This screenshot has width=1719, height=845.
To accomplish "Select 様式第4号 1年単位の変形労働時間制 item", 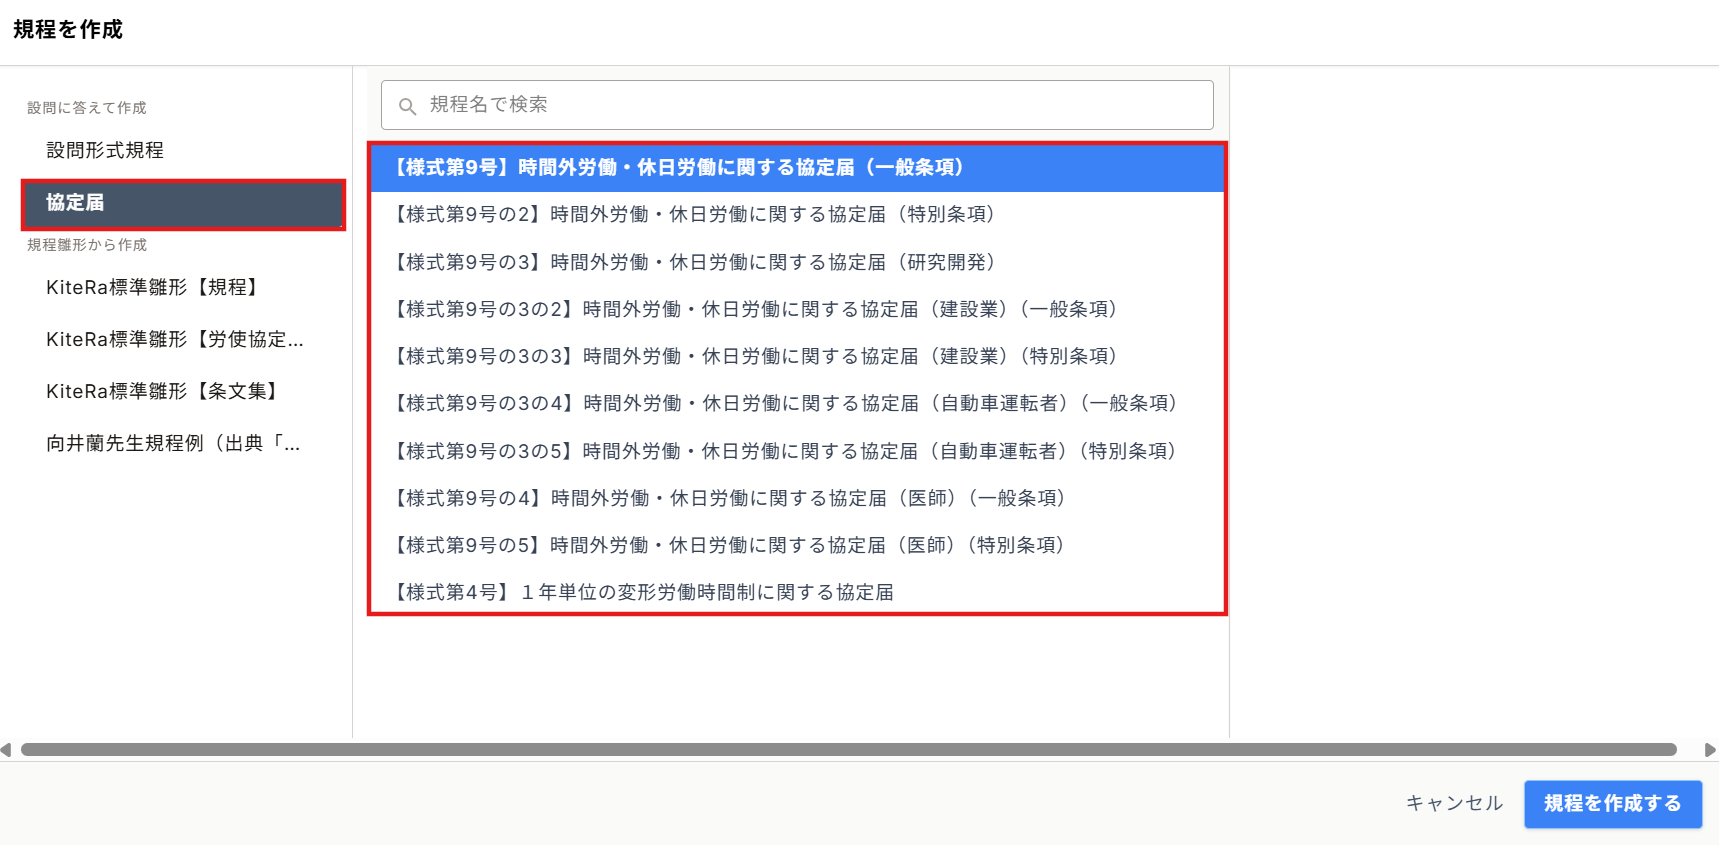I will 797,592.
